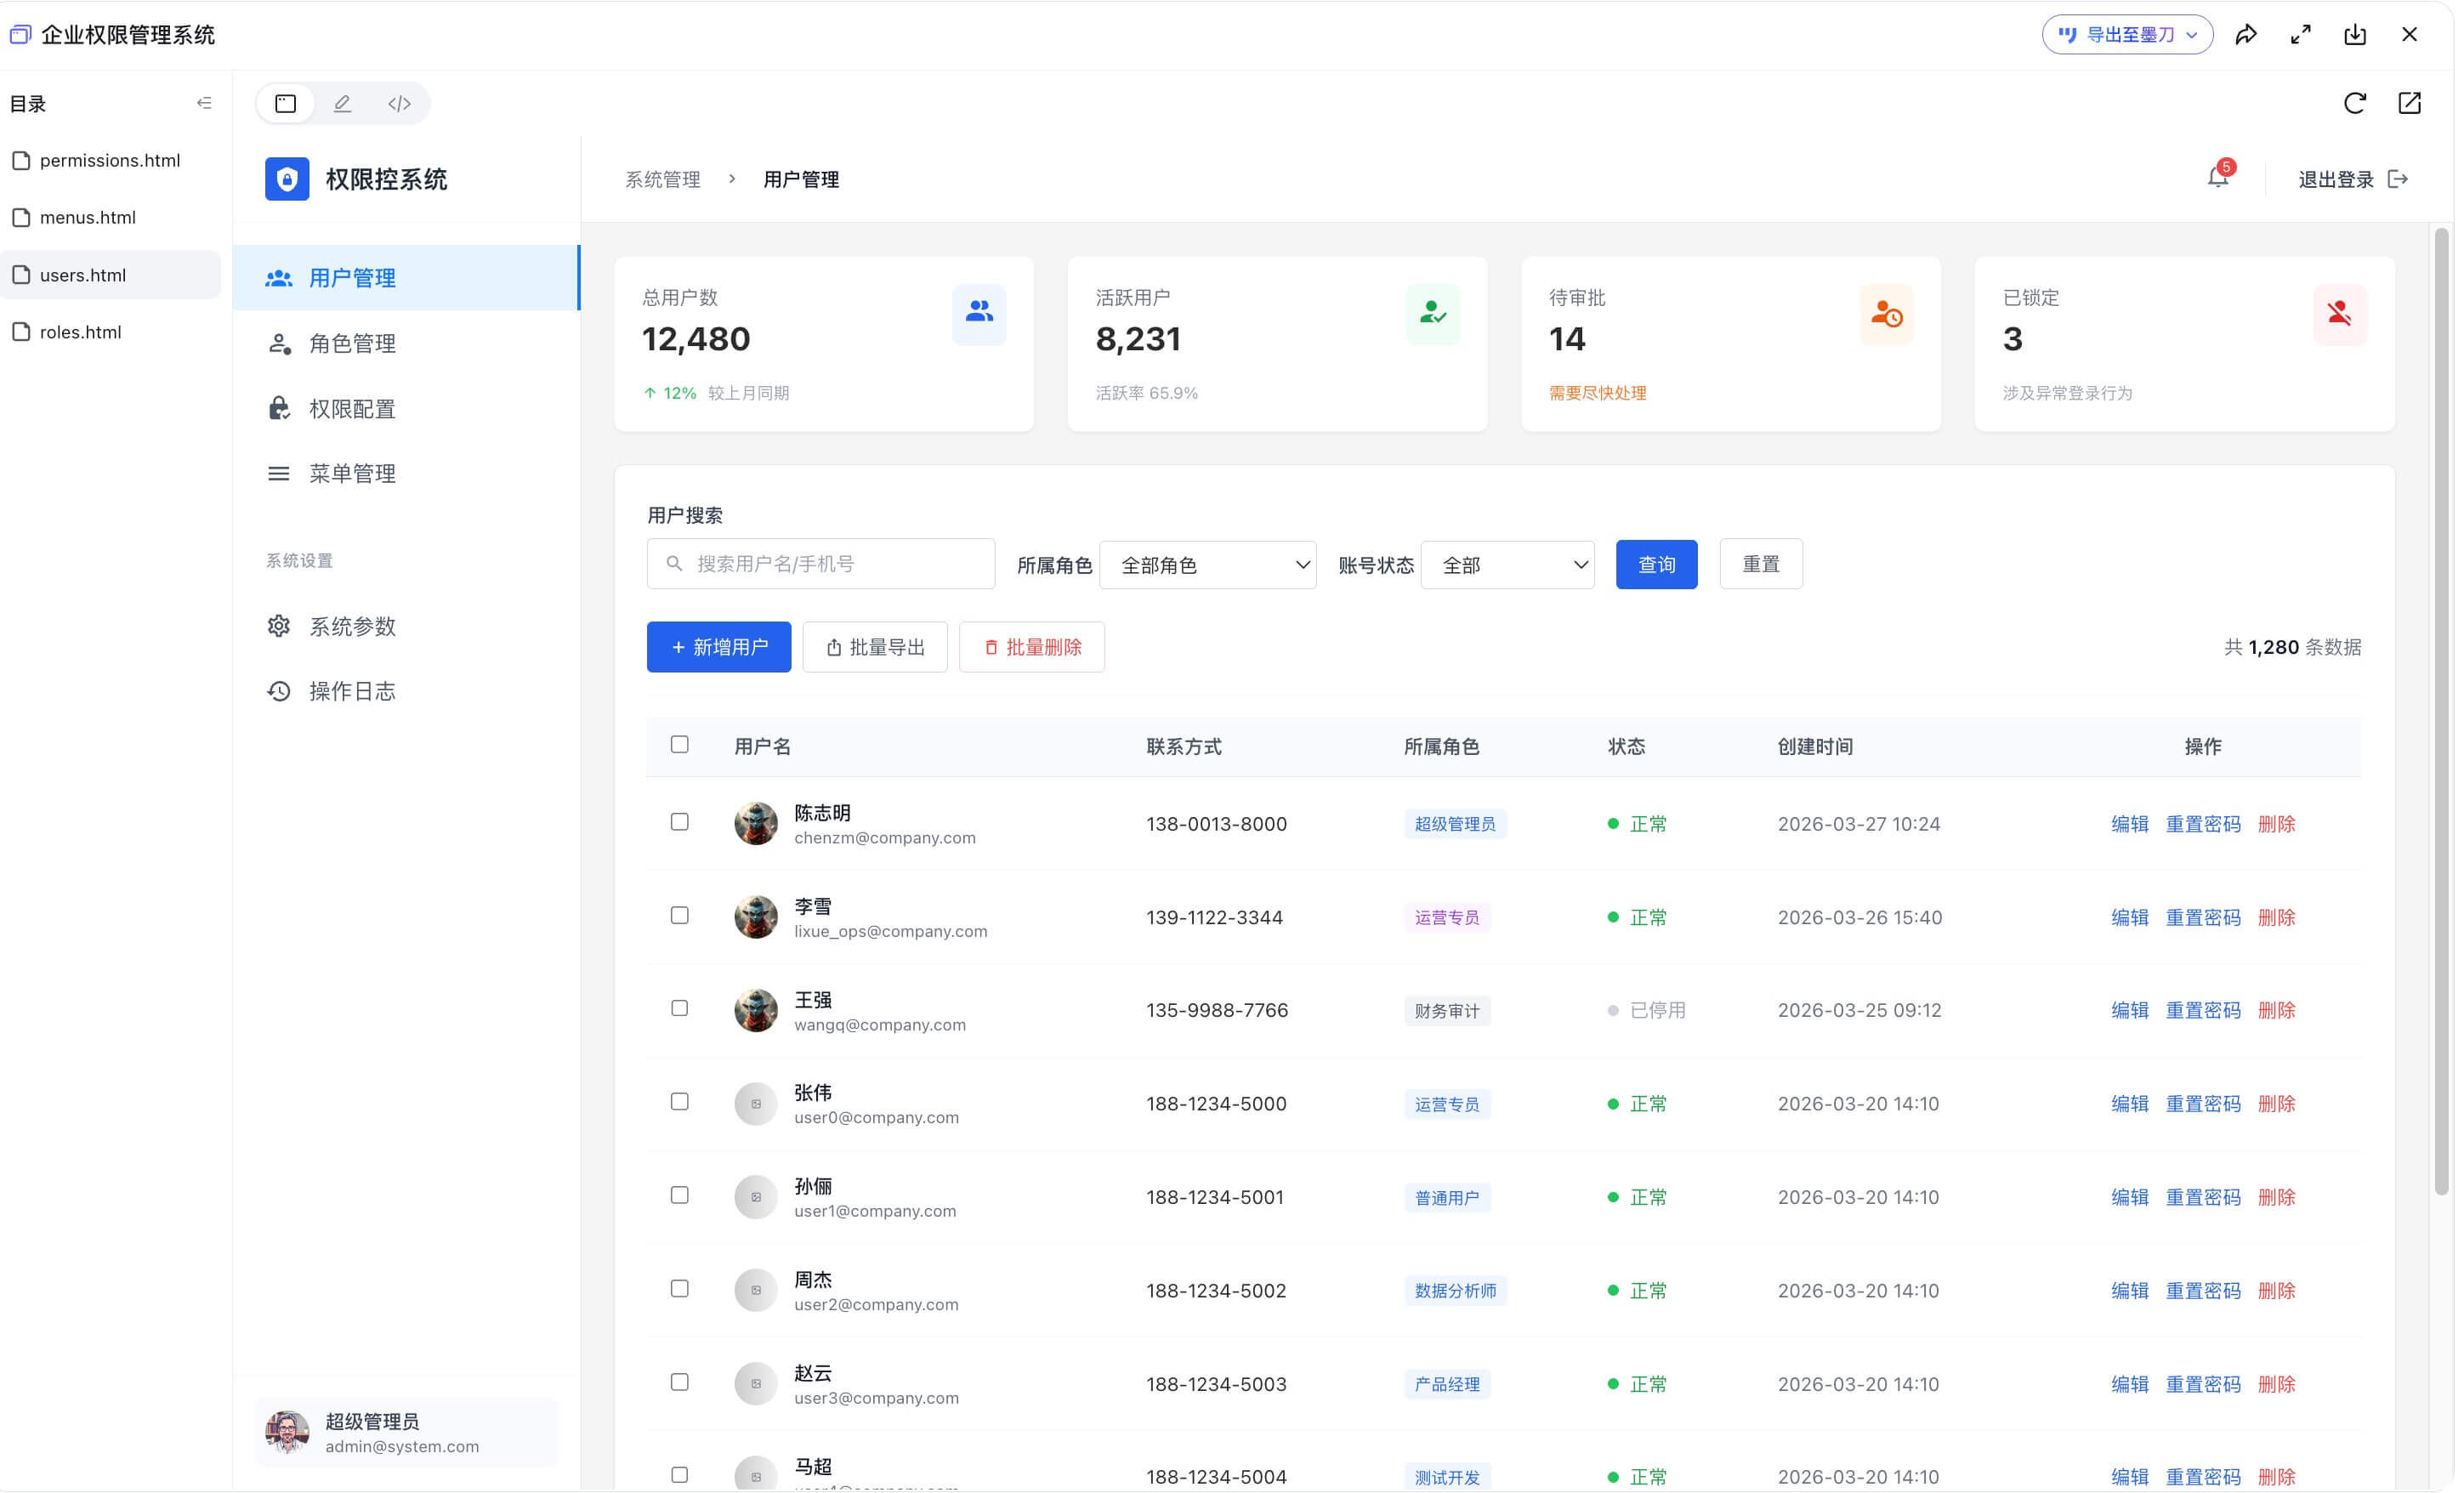
Task: Switch to roles.html file
Action: [x=81, y=331]
